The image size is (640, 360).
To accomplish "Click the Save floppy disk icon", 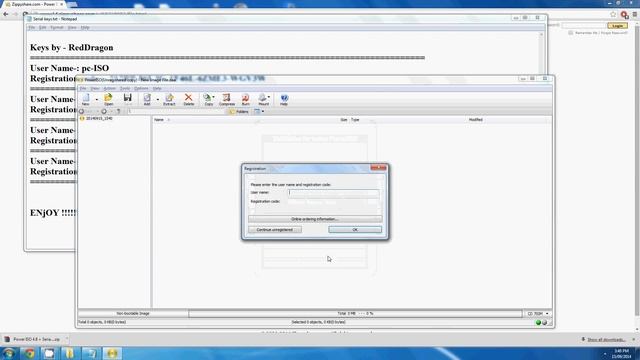I will 128,99.
